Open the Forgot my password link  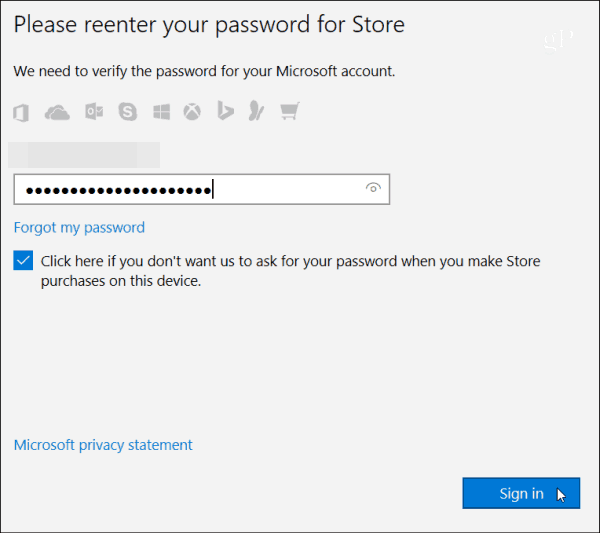pos(79,228)
